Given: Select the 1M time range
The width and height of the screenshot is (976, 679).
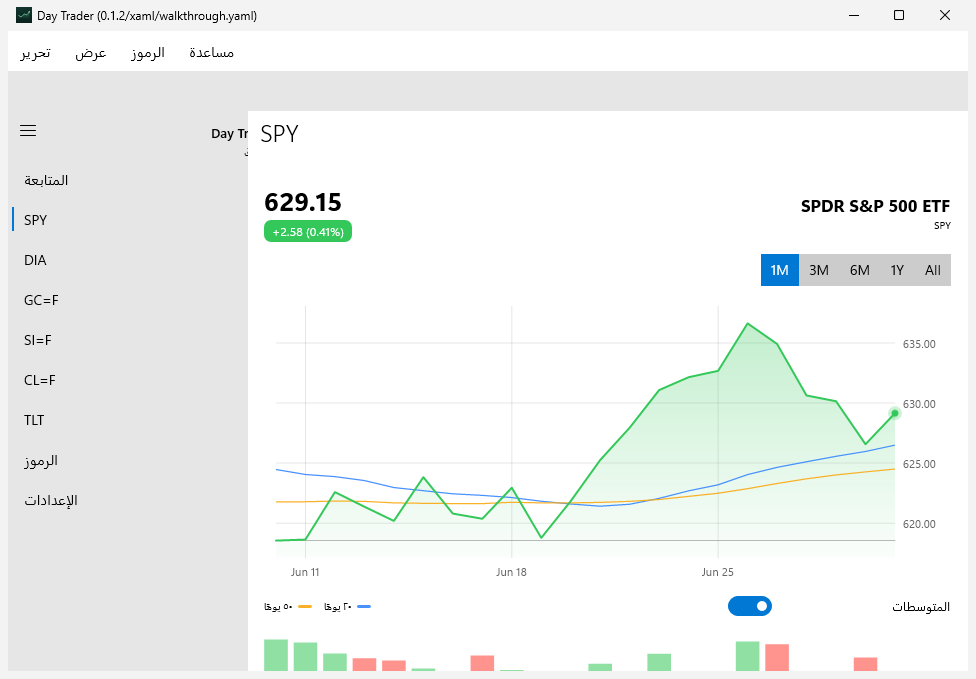Looking at the screenshot, I should (x=779, y=270).
